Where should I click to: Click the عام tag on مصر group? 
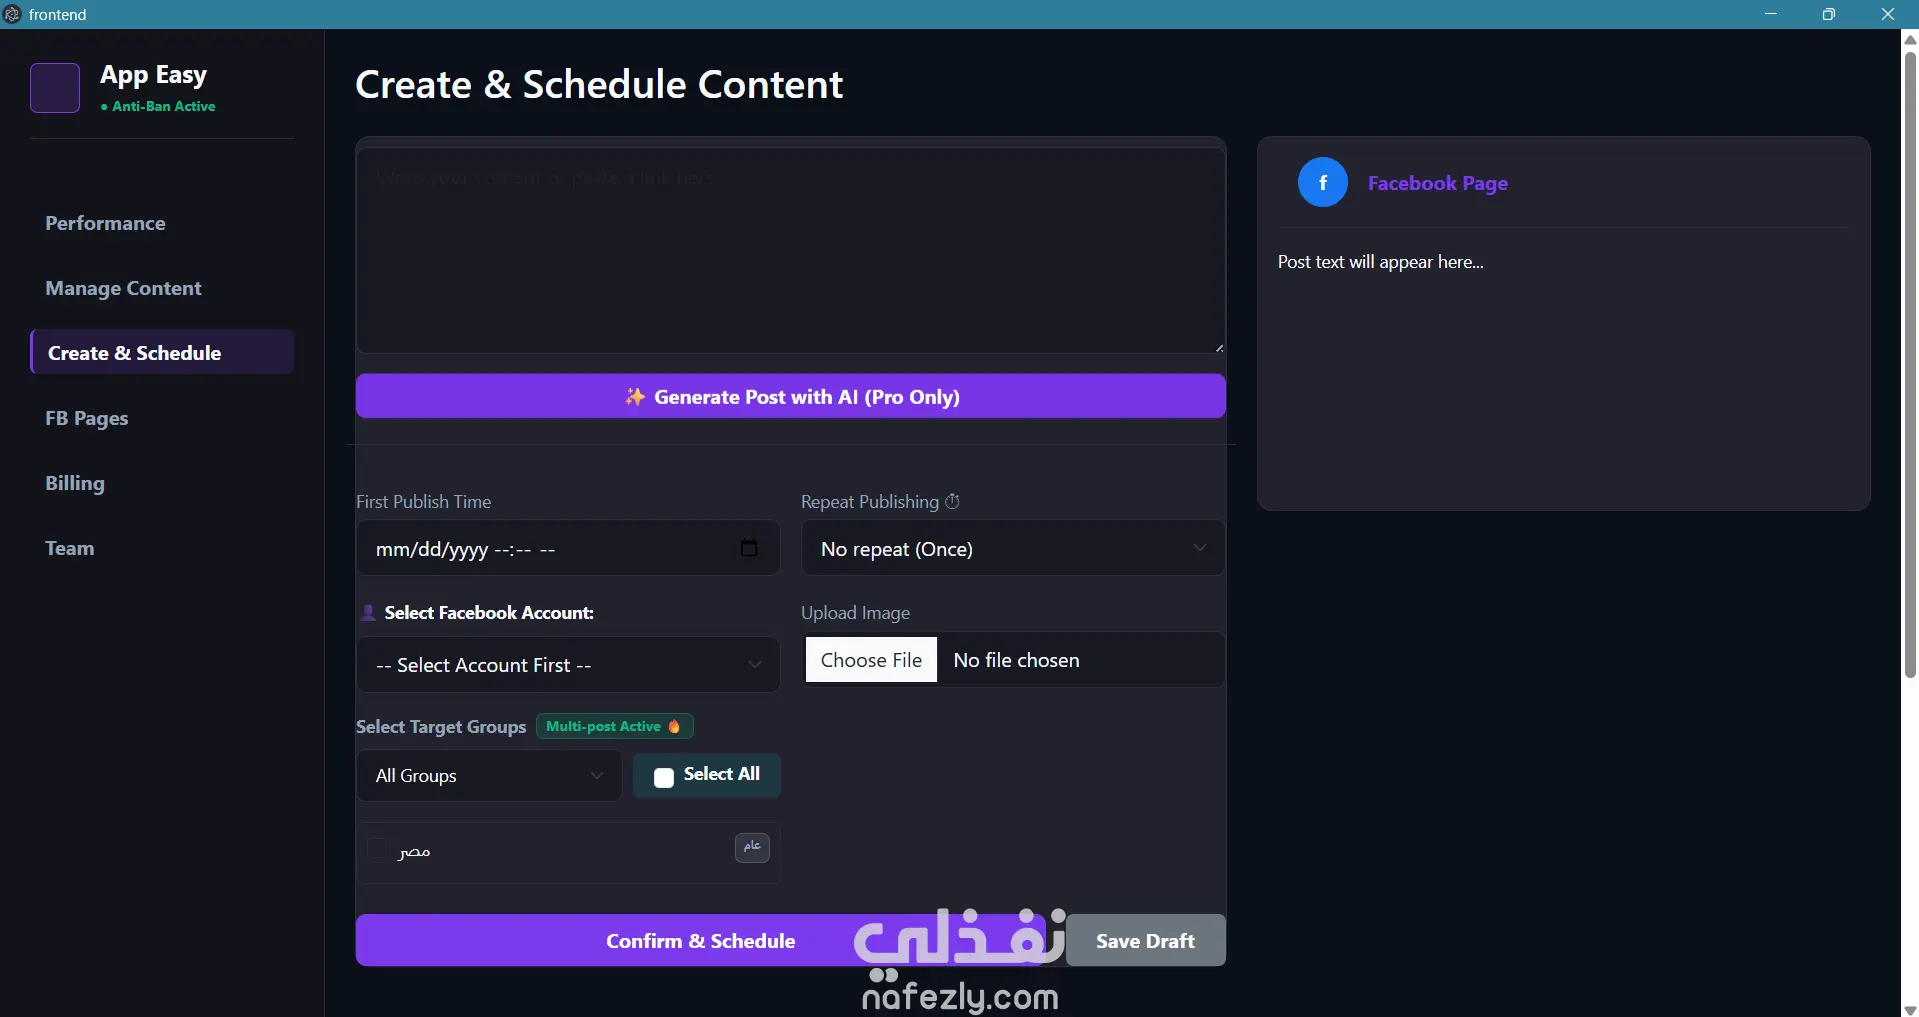[x=752, y=847]
